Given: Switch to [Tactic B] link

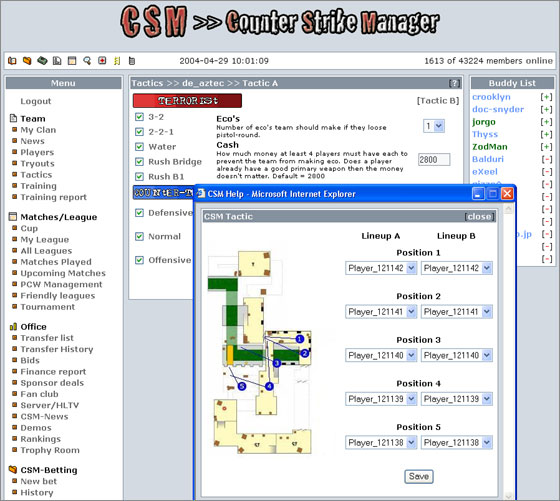Looking at the screenshot, I should (438, 101).
